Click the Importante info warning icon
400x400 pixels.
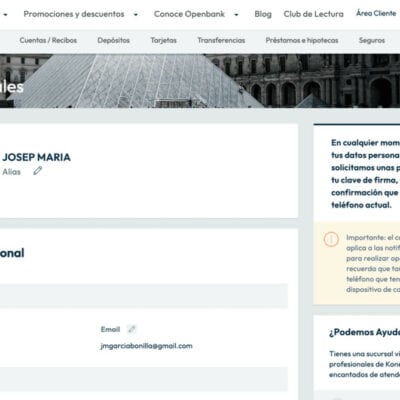tap(331, 239)
